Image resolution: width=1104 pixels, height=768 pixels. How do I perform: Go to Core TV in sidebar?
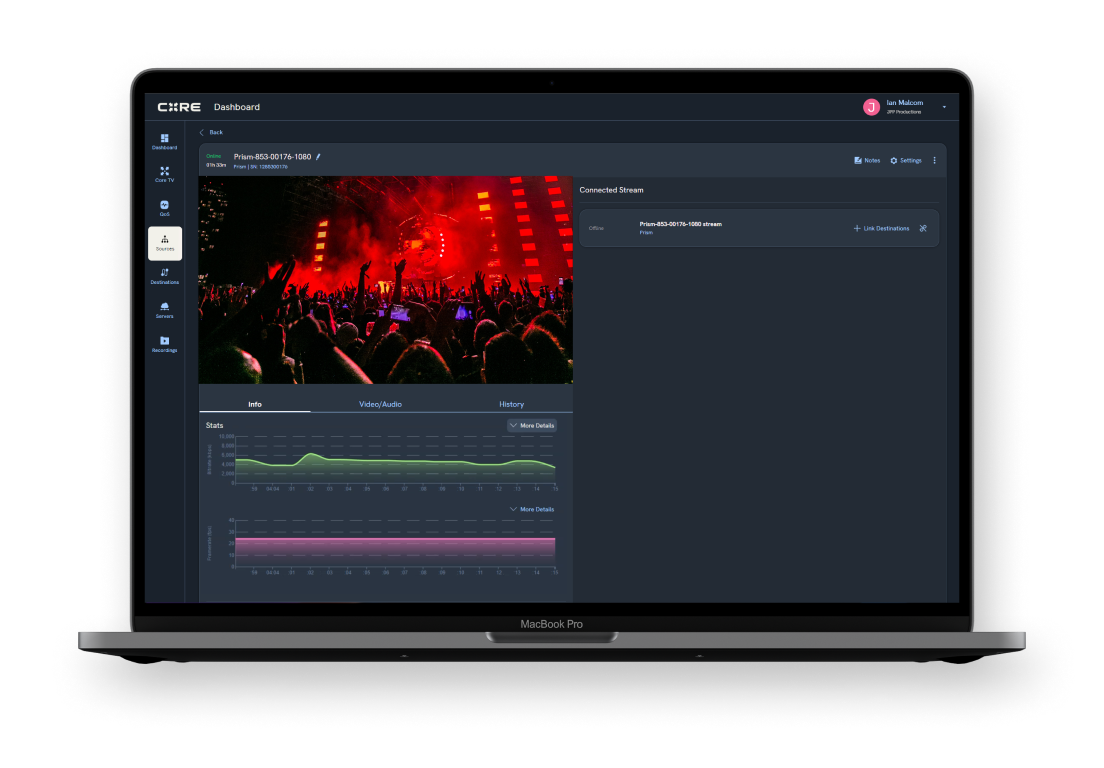[164, 174]
